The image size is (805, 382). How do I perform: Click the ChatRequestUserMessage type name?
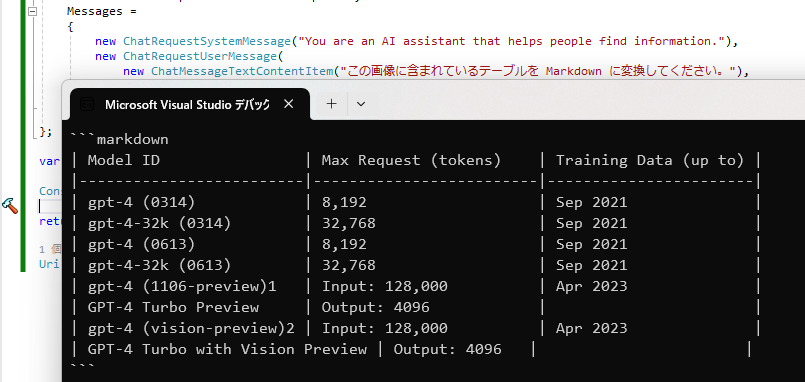click(200, 56)
